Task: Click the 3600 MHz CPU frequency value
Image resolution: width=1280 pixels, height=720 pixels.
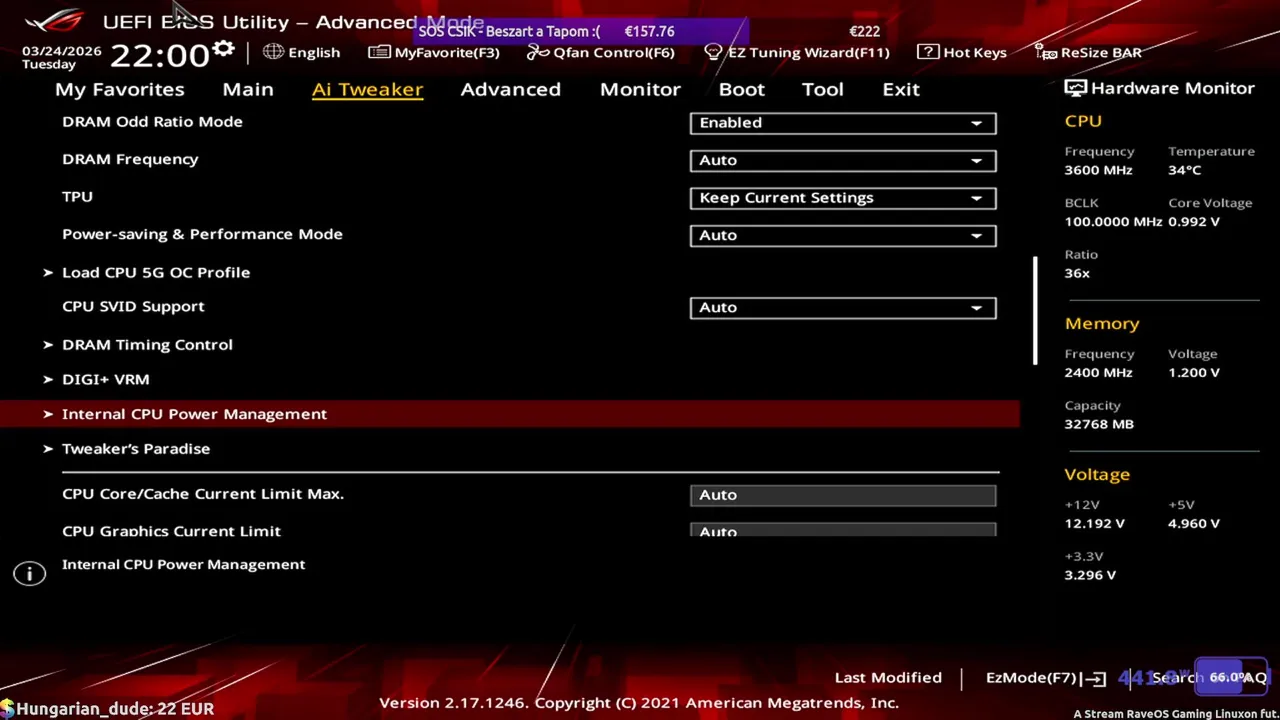Action: [x=1098, y=170]
